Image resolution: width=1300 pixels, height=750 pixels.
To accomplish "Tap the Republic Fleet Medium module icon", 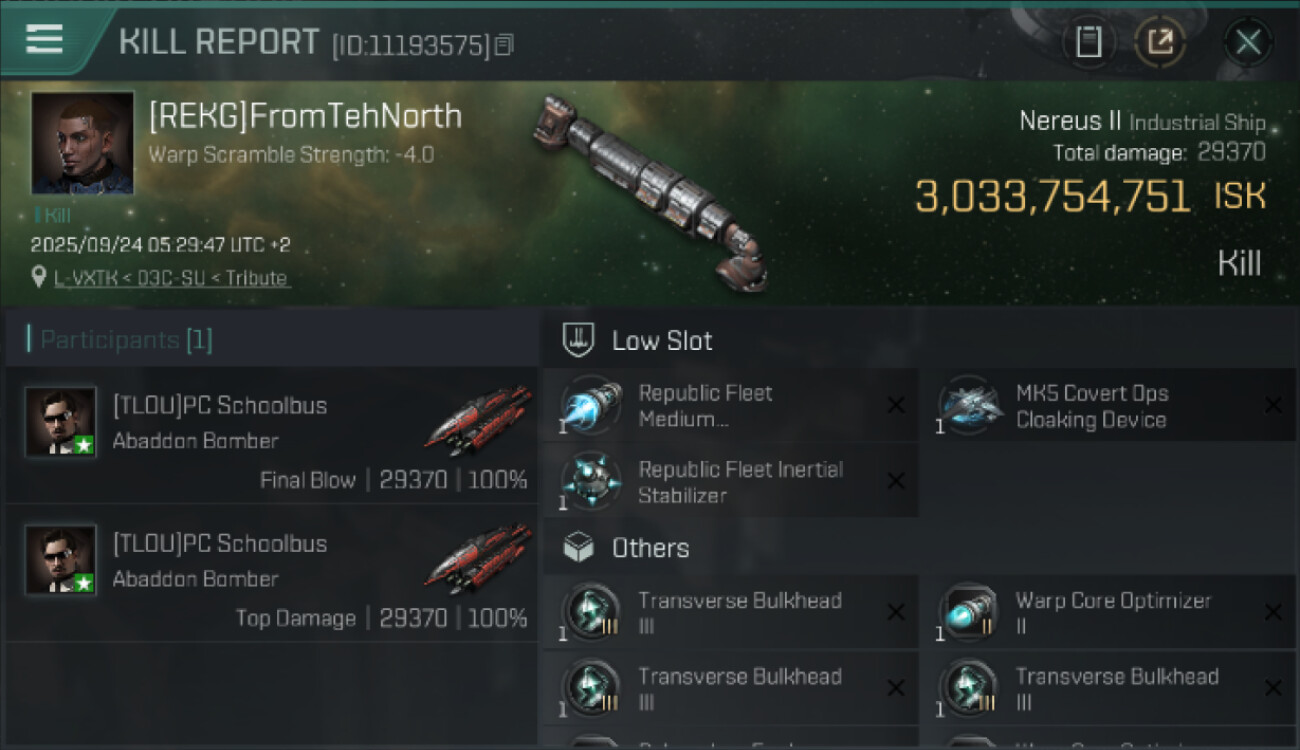I will (x=591, y=406).
